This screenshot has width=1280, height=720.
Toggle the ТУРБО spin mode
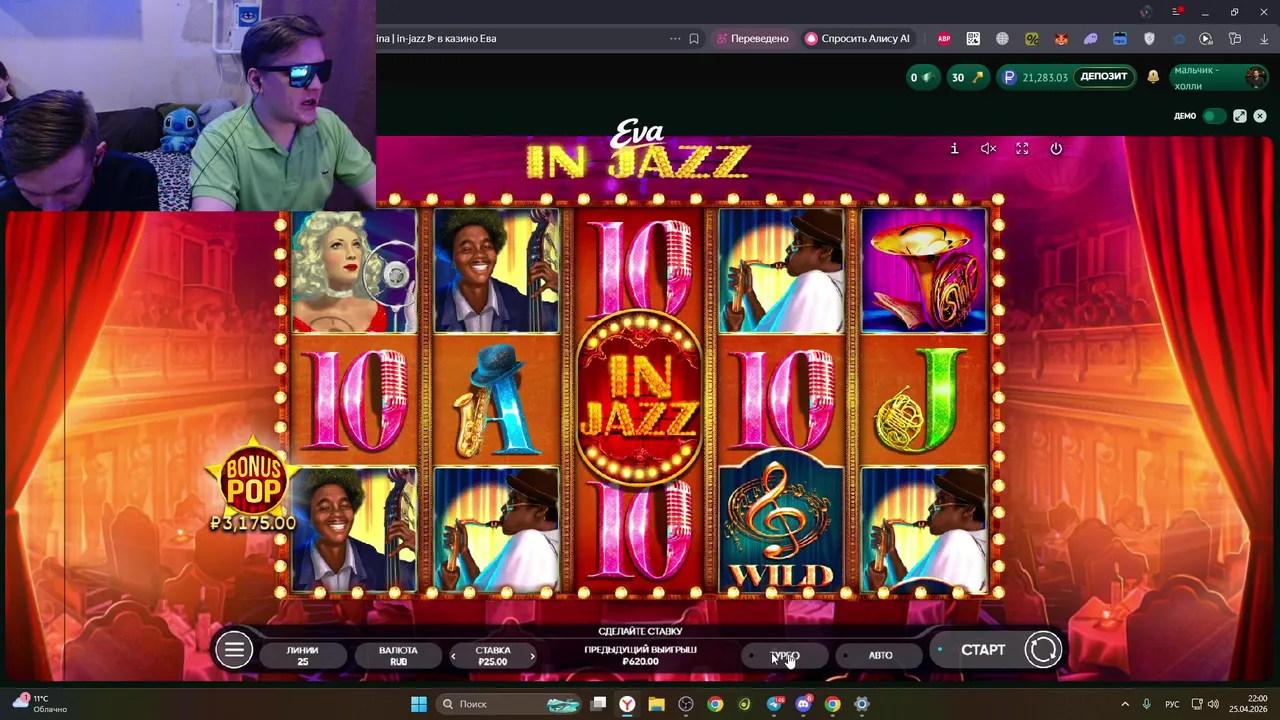tap(786, 655)
